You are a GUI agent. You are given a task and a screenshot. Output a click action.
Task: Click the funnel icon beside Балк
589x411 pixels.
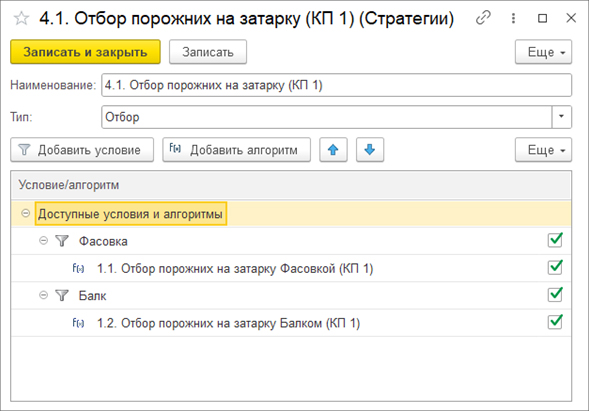(x=62, y=295)
